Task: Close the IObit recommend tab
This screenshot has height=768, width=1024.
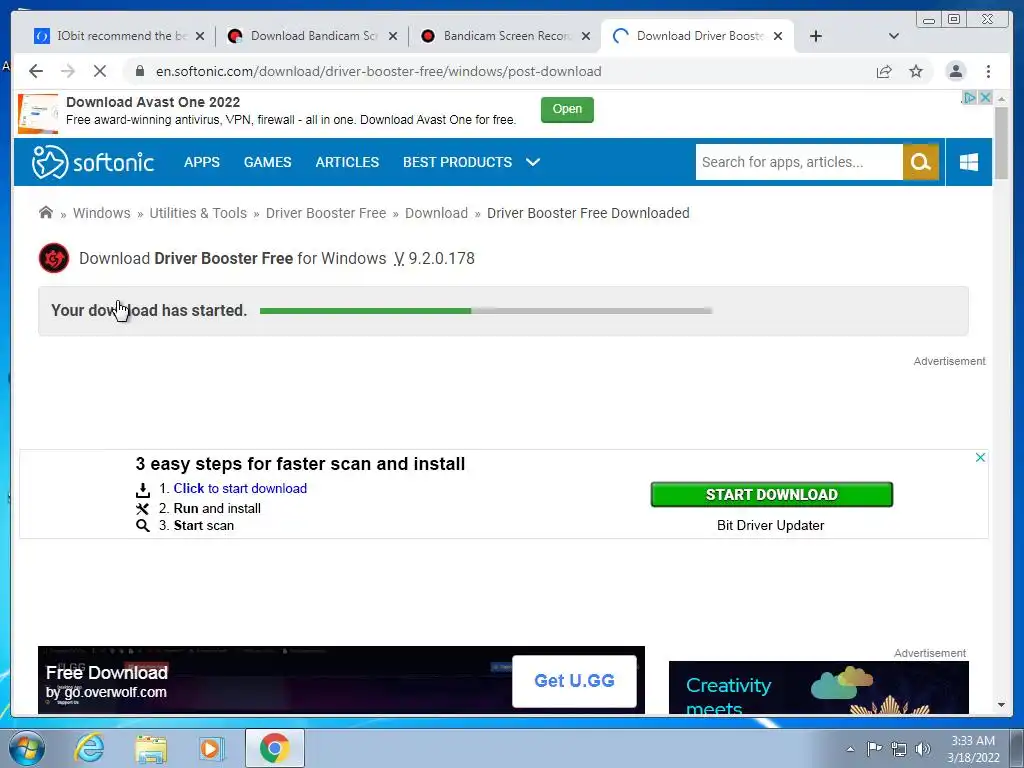Action: [200, 36]
